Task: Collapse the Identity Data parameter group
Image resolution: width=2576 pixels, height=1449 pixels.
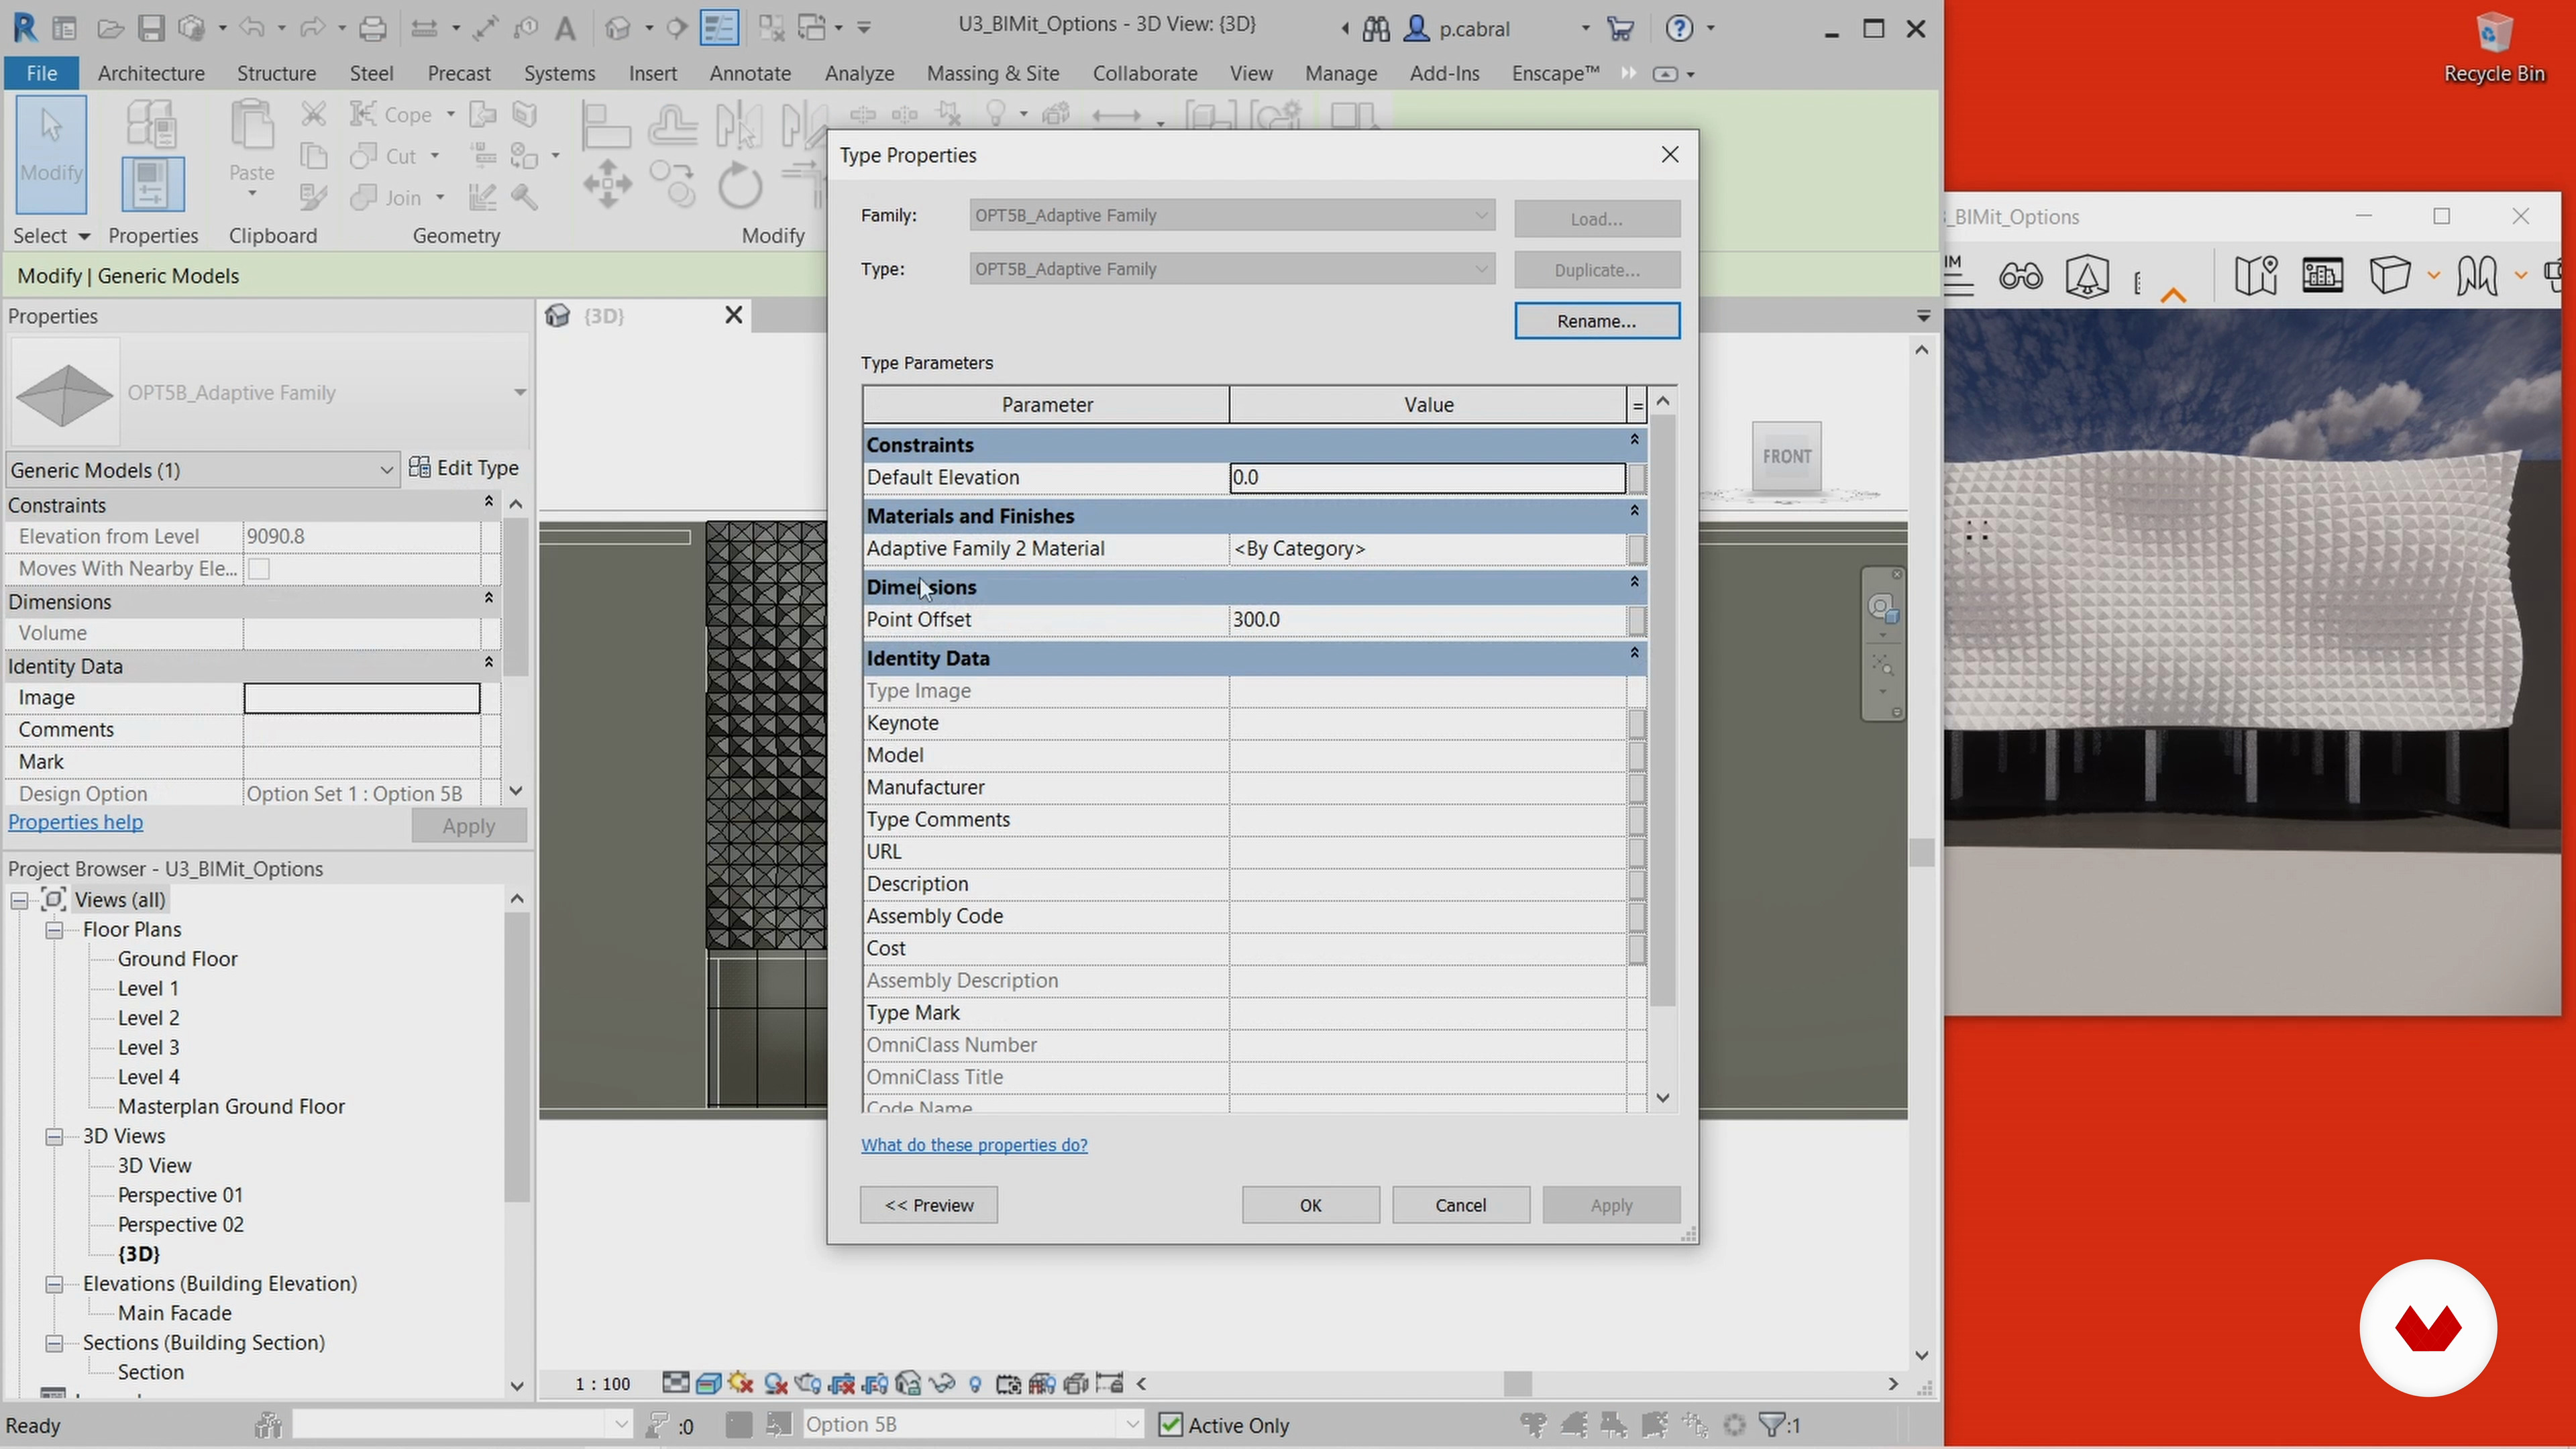Action: click(1634, 655)
